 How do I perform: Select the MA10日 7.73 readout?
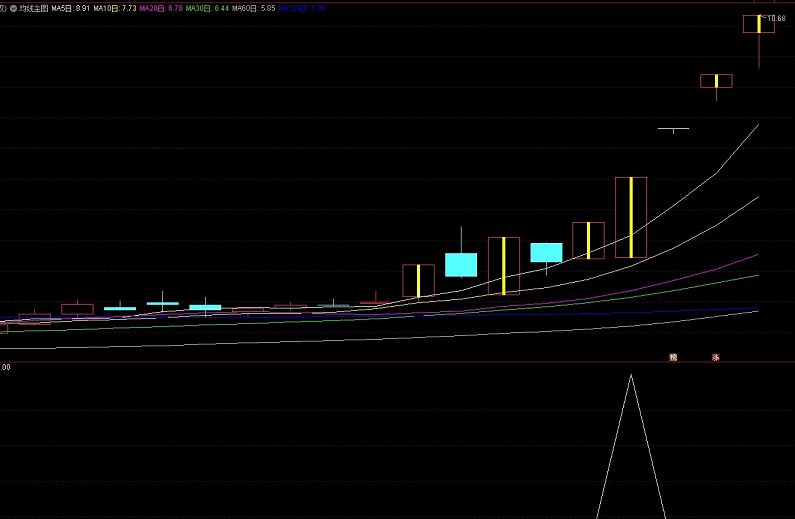[x=115, y=8]
